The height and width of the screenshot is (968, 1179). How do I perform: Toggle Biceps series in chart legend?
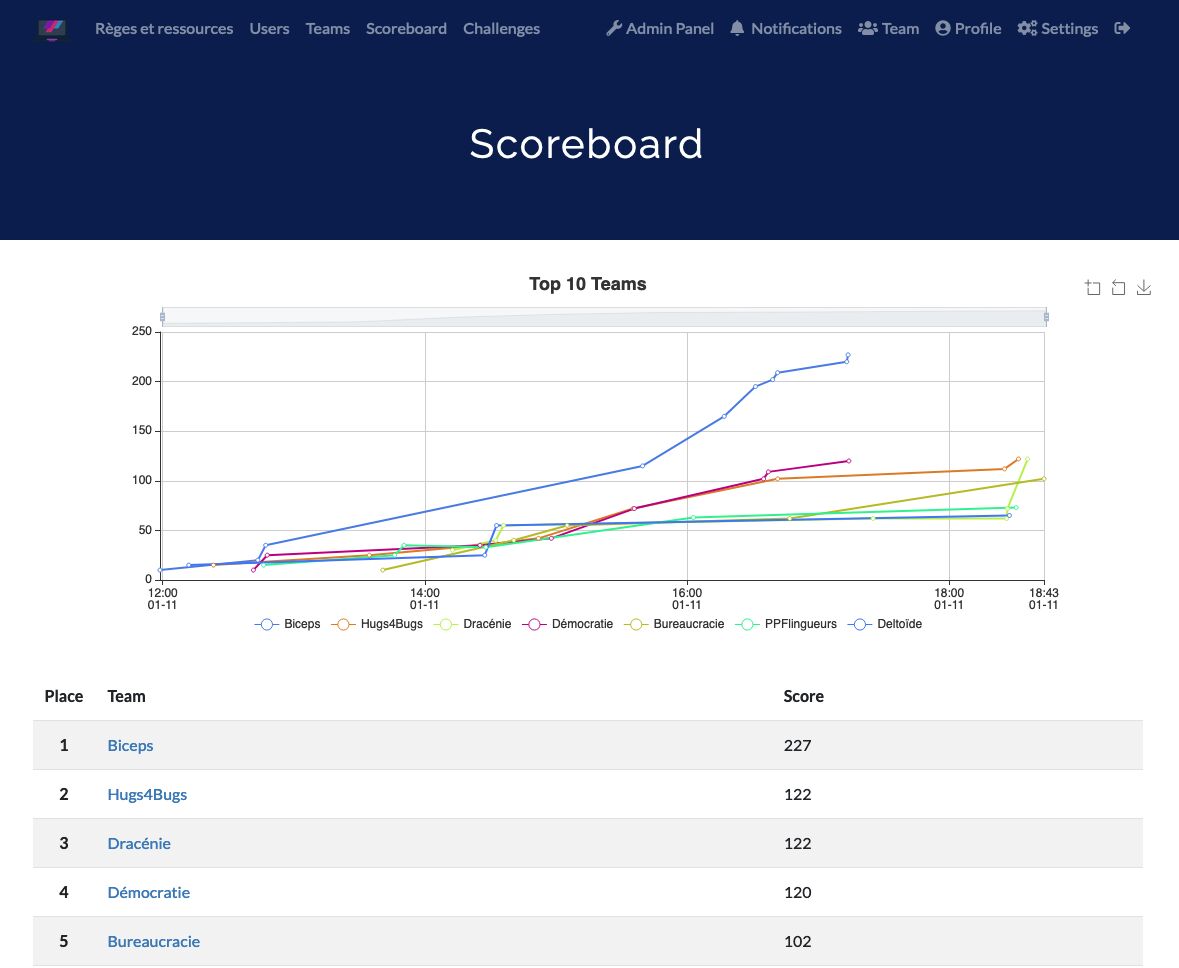288,624
